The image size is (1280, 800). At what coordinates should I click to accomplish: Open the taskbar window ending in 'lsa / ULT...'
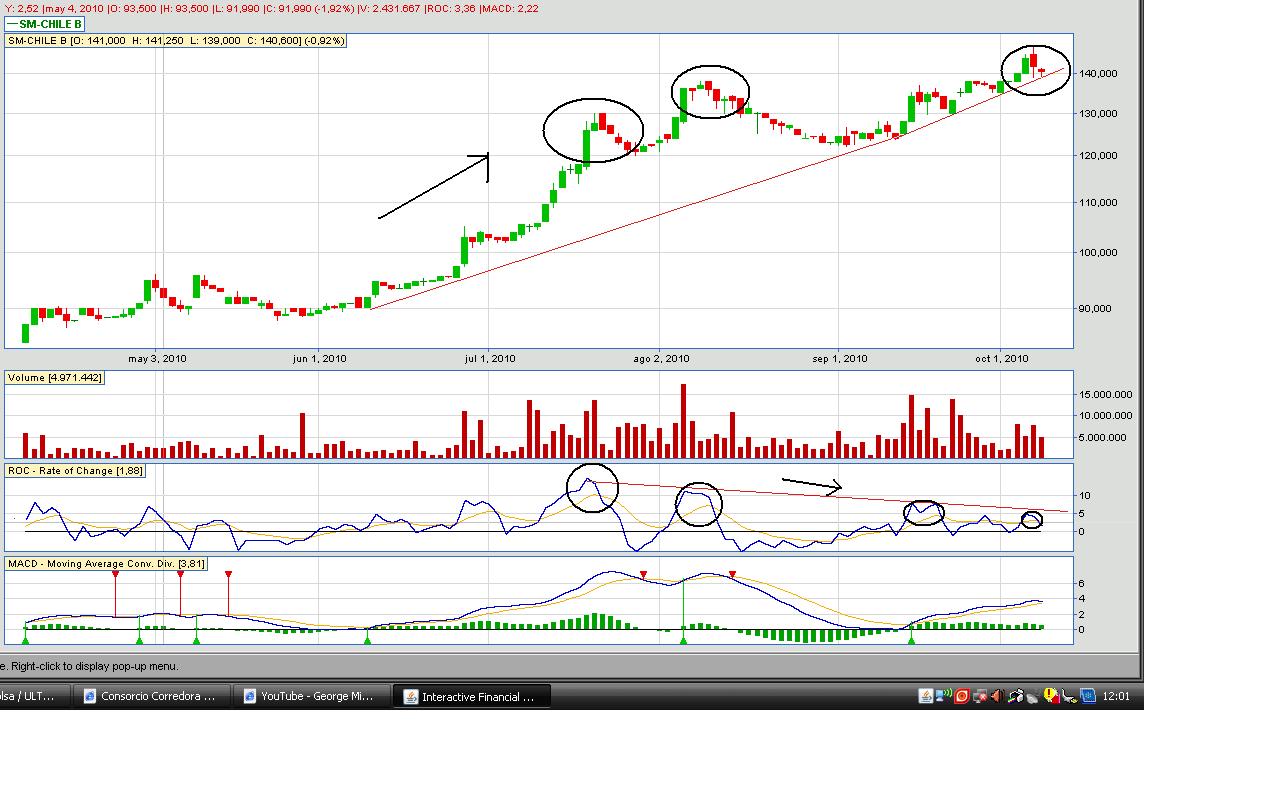(x=35, y=696)
